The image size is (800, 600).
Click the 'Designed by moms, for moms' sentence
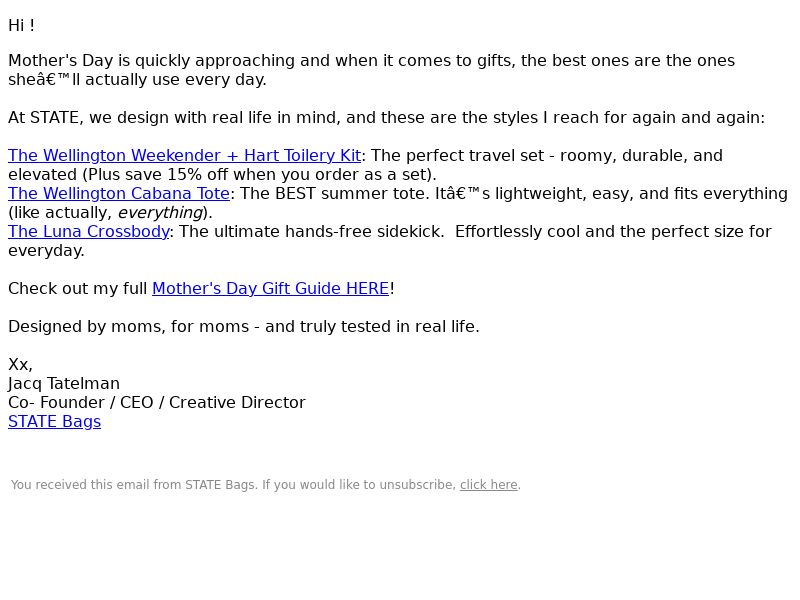(x=244, y=327)
